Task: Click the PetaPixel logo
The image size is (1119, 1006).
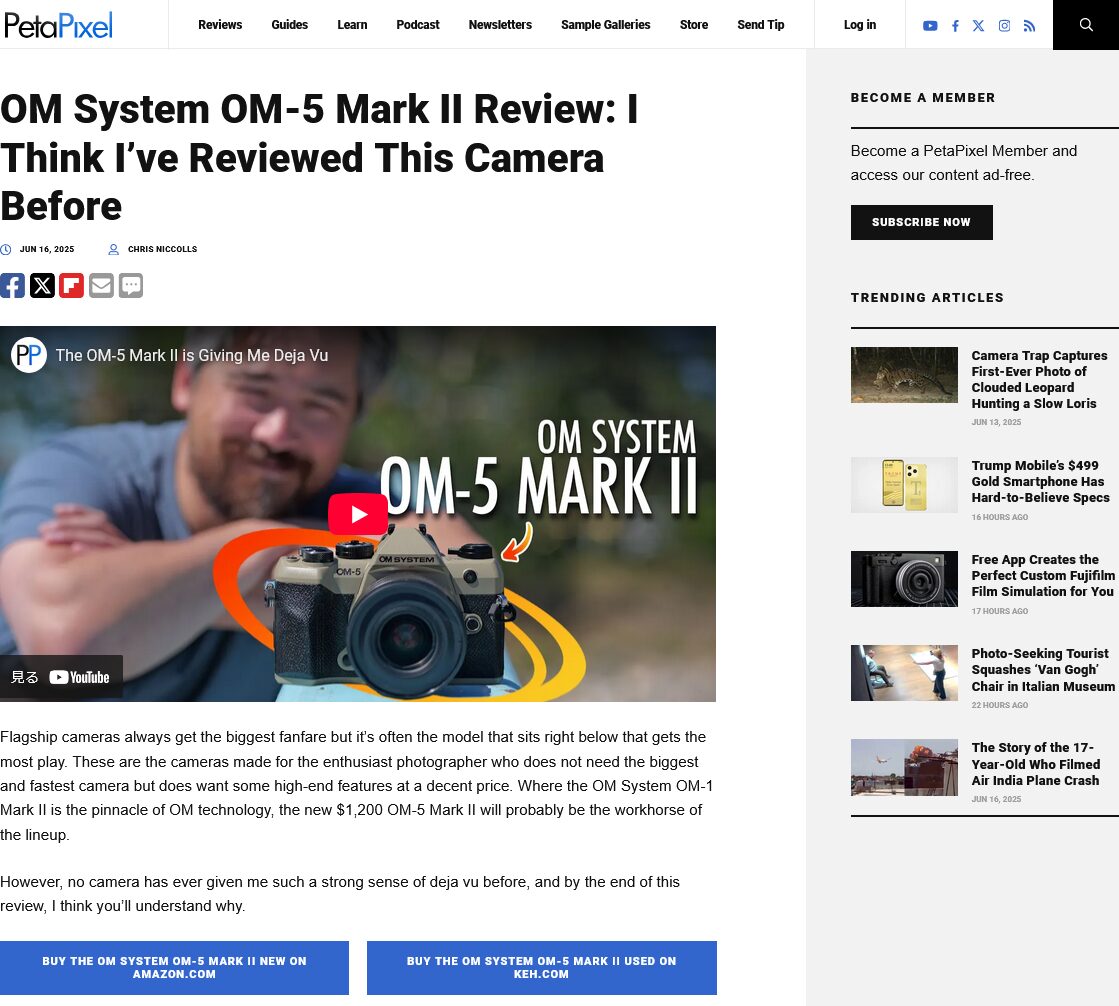Action: [59, 25]
